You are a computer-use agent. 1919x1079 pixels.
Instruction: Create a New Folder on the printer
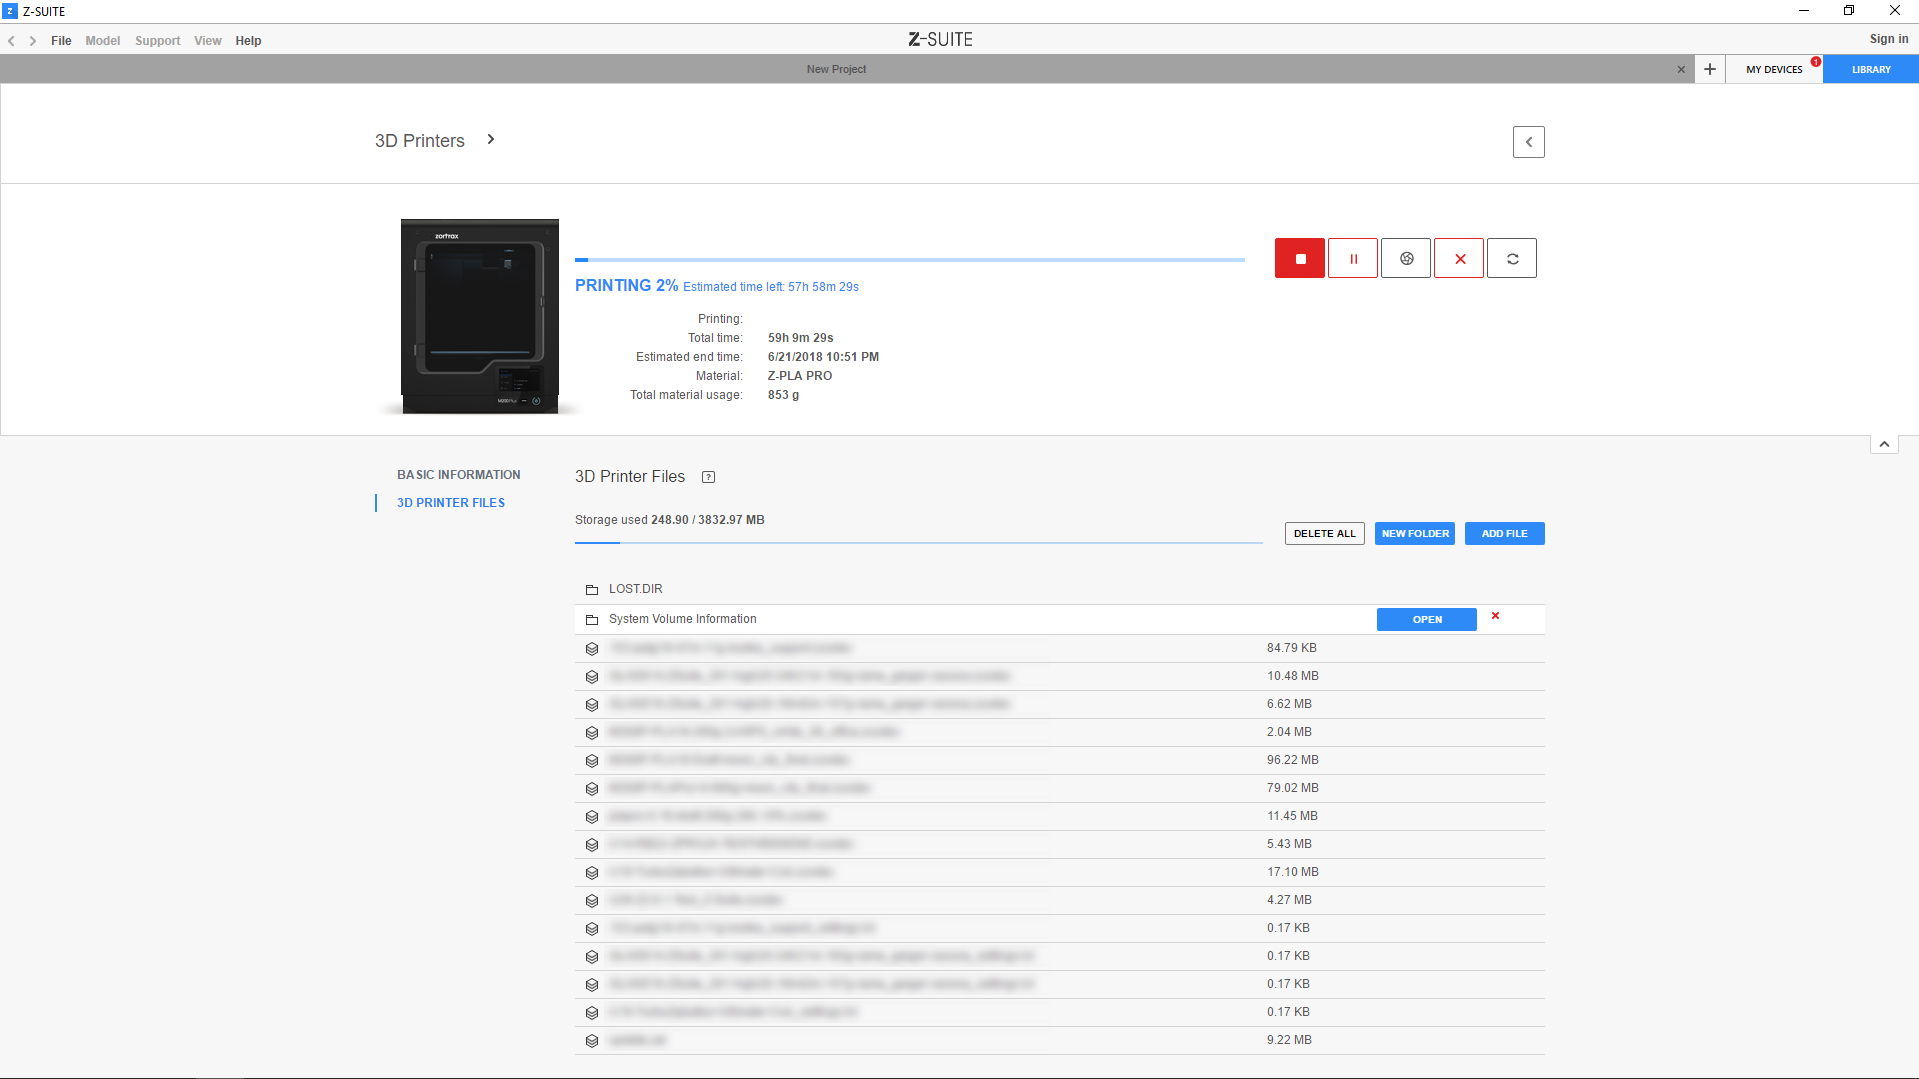[x=1414, y=534]
